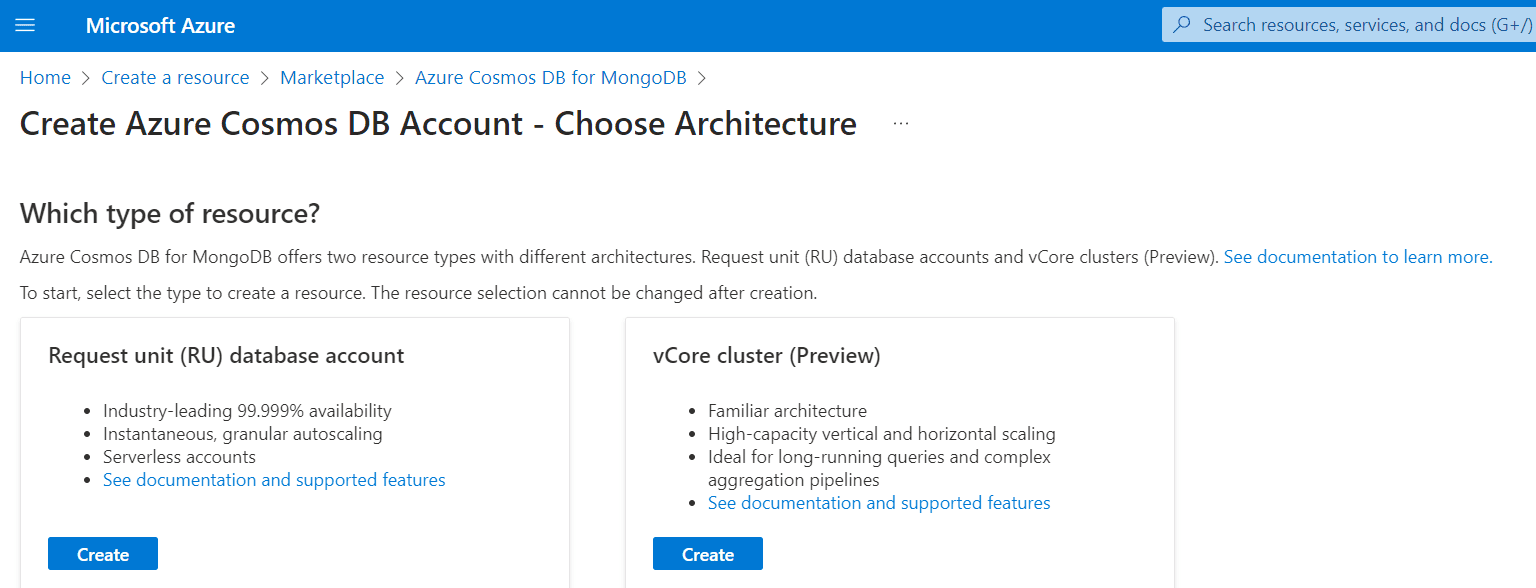1536x588 pixels.
Task: Open the ellipsis menu beside page title
Action: coord(901,124)
